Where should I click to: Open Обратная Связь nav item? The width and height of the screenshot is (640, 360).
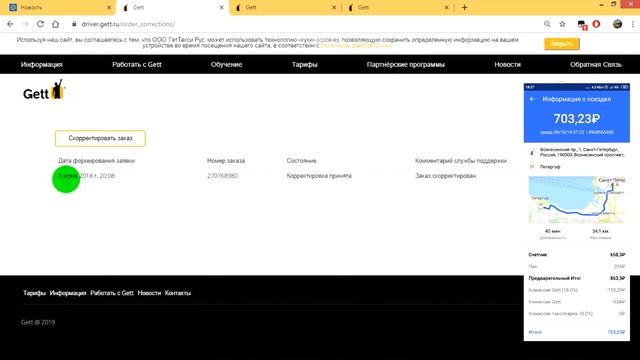(596, 64)
